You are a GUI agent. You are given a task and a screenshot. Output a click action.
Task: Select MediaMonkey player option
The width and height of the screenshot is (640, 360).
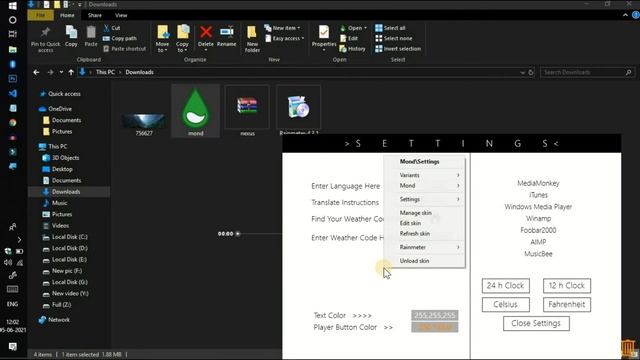pyautogui.click(x=538, y=183)
